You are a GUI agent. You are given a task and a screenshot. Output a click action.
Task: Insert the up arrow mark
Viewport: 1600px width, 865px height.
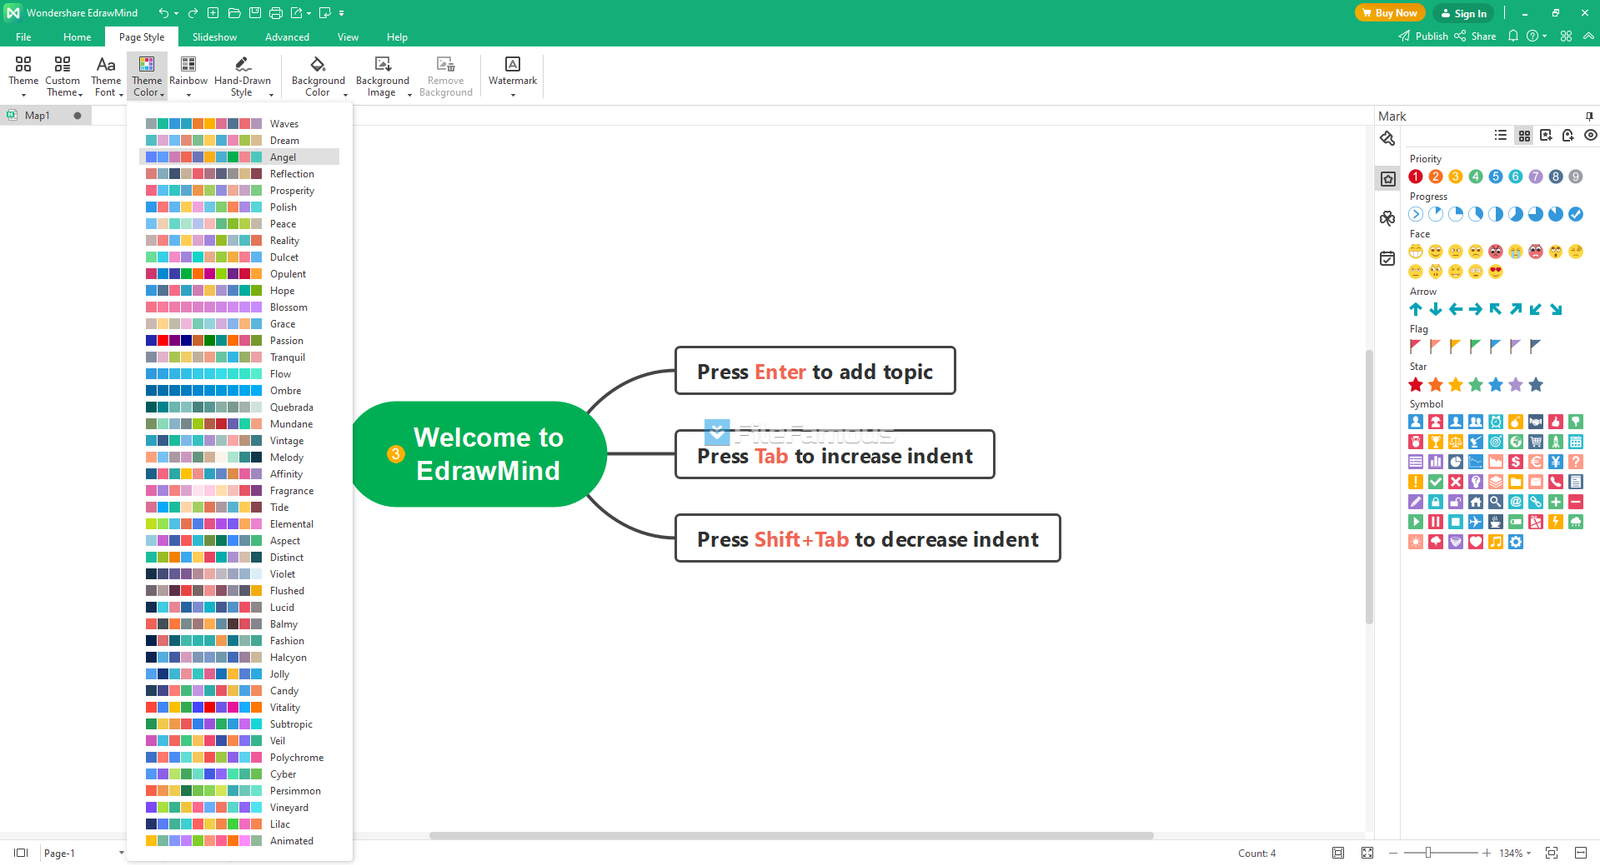[1416, 309]
